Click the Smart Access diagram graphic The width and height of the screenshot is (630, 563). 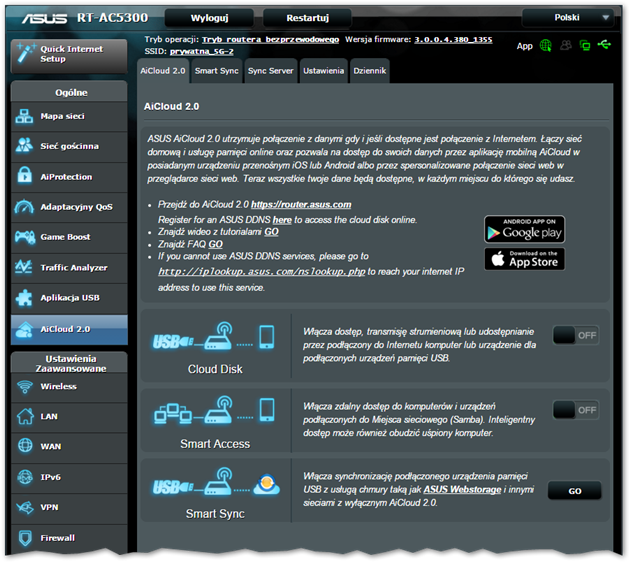coord(215,410)
